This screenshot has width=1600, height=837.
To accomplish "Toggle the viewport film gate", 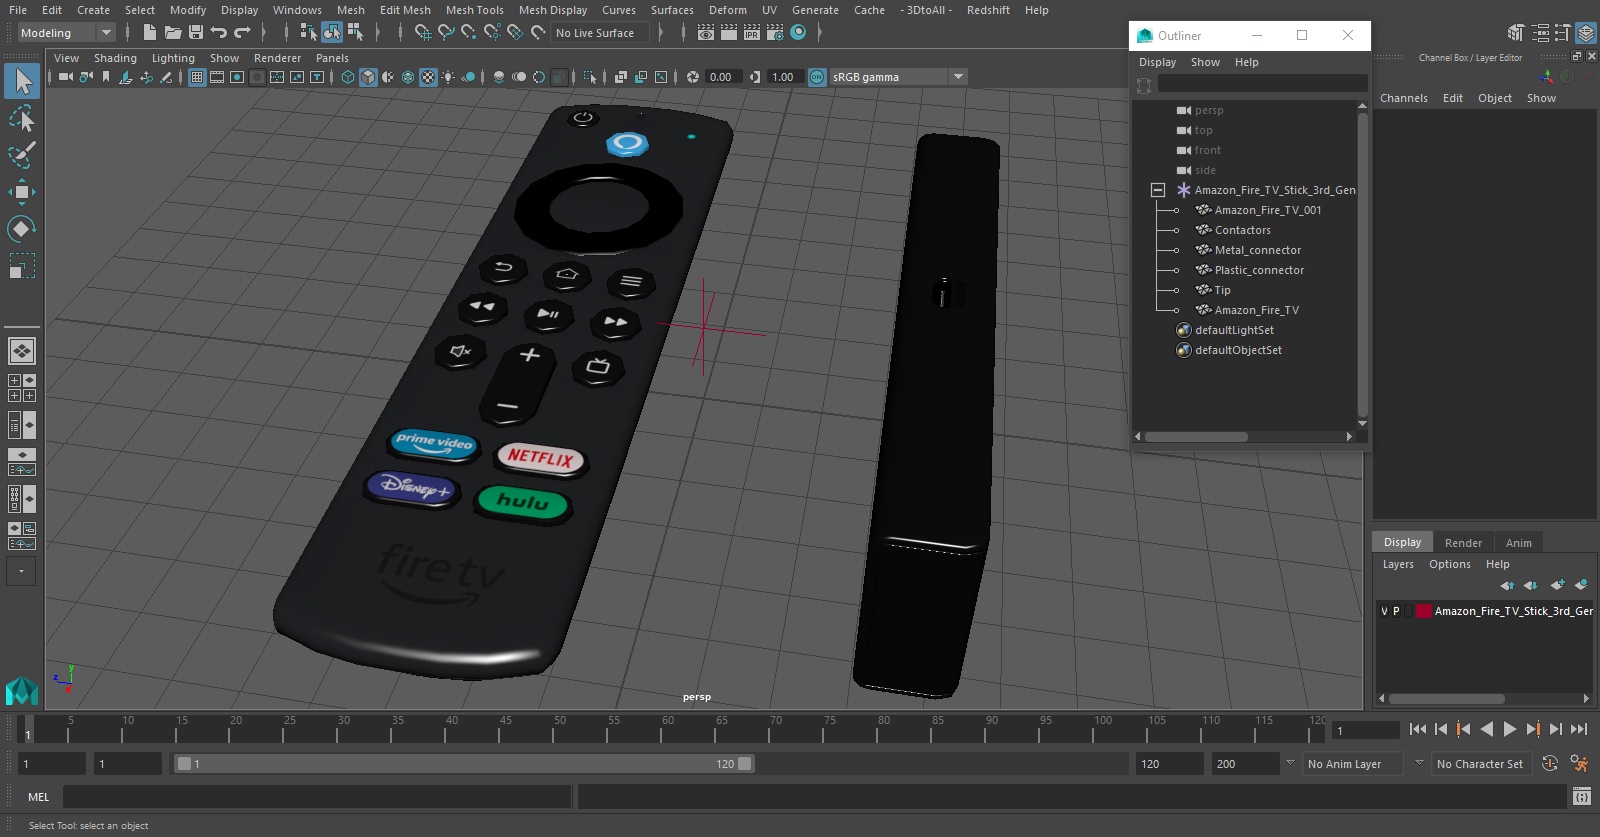I will [x=217, y=77].
